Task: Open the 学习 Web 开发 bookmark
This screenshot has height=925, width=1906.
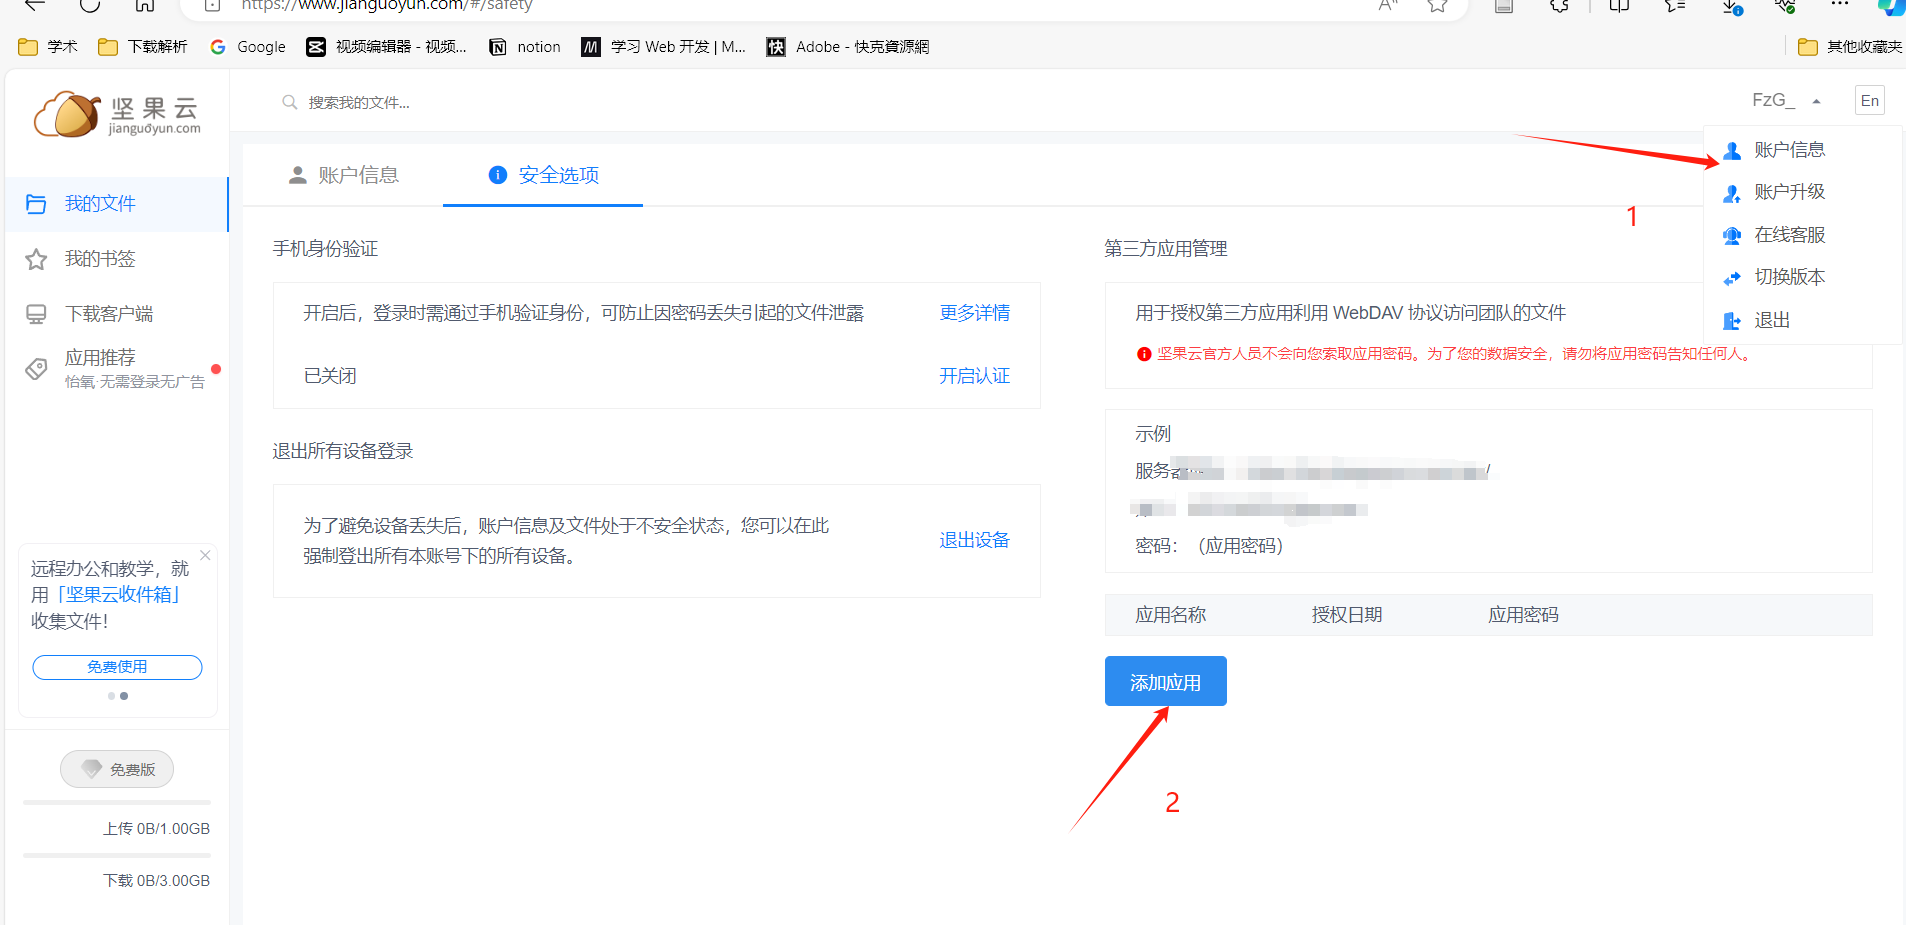Action: pyautogui.click(x=664, y=47)
